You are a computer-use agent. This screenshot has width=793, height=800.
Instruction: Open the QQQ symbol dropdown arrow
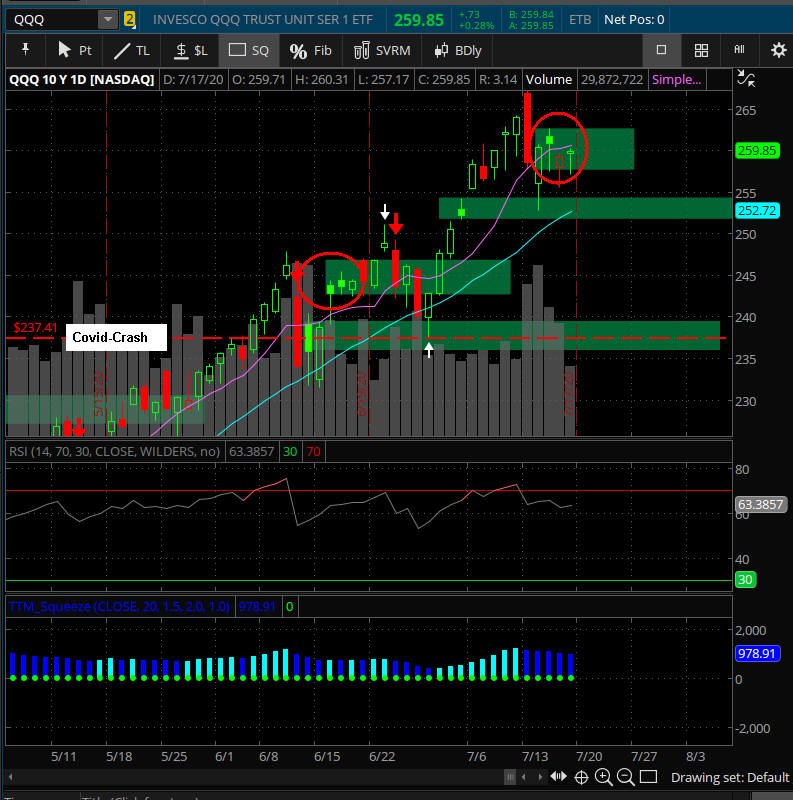[x=107, y=19]
